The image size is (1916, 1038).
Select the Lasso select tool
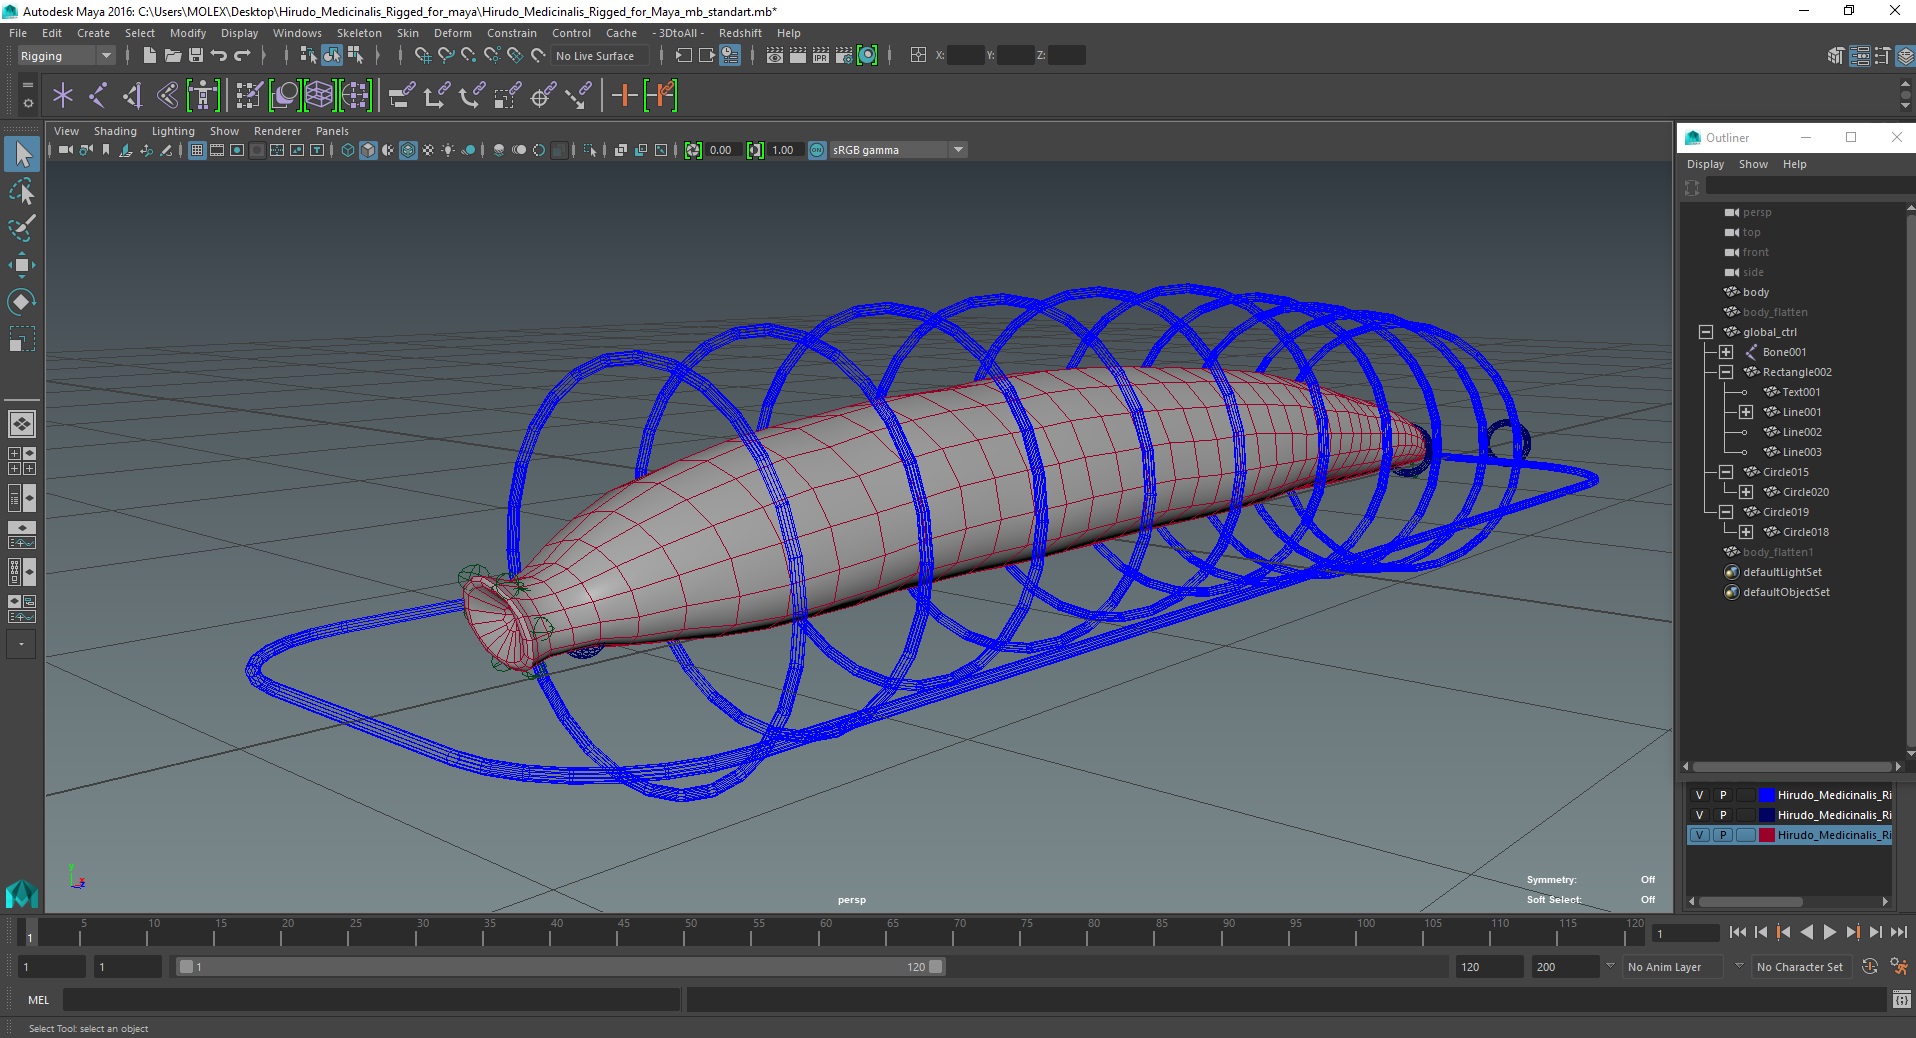[x=22, y=191]
